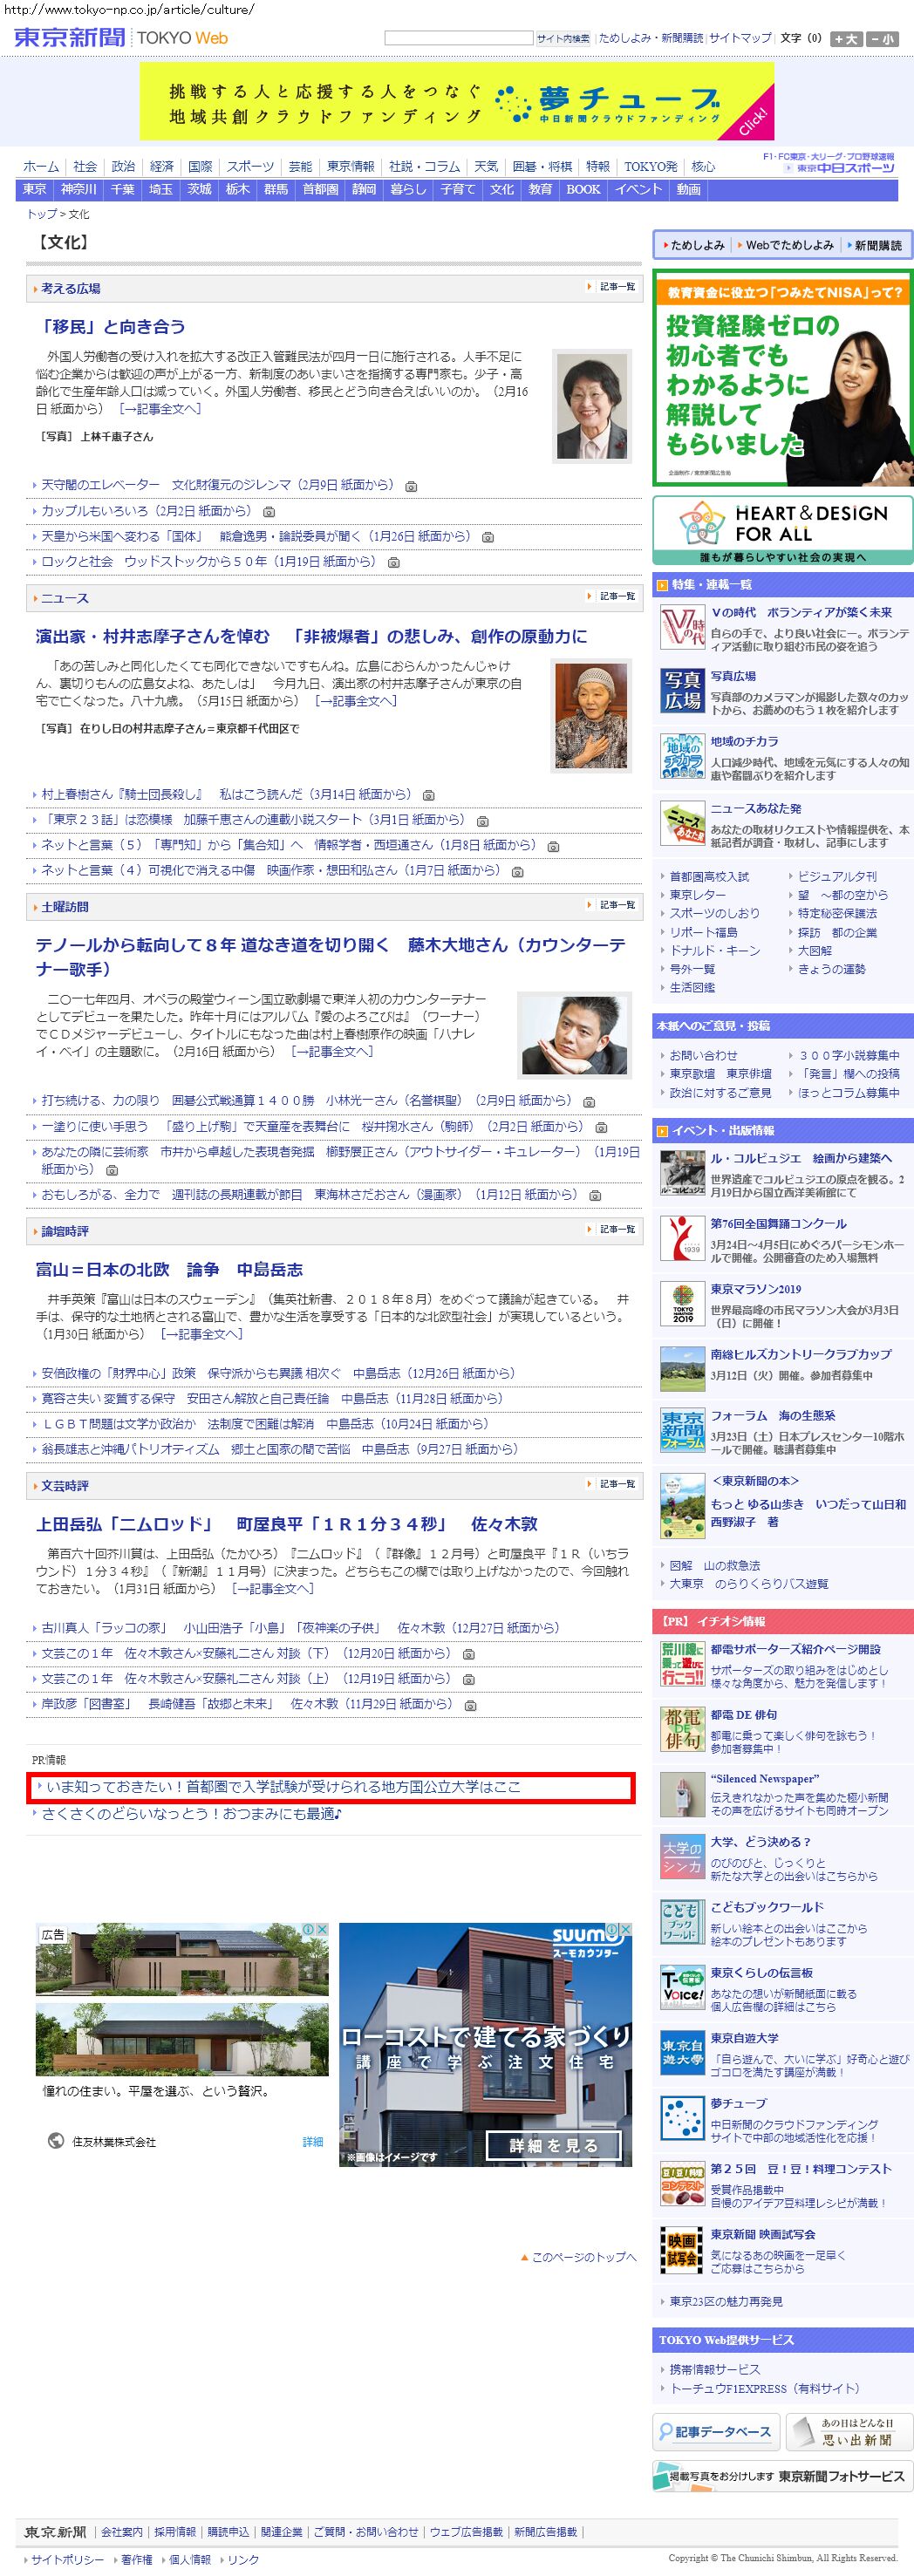Open the 村井志摩子さん photo
914x2576 pixels.
(593, 716)
